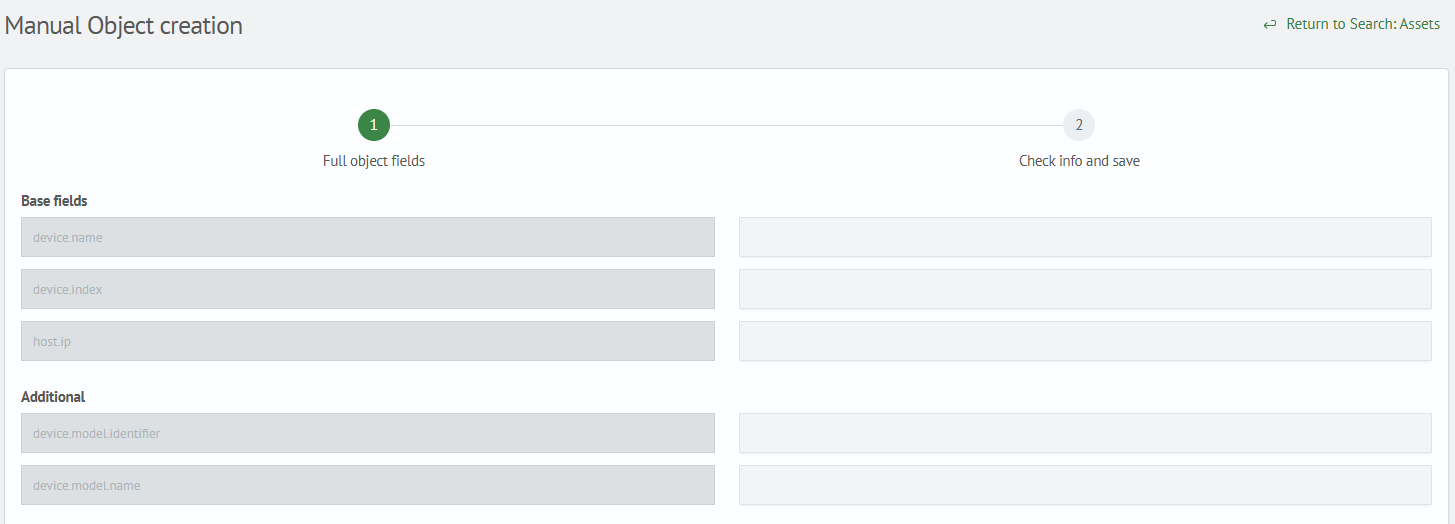Click the device.model.name label field
The image size is (1455, 524).
[x=368, y=485]
